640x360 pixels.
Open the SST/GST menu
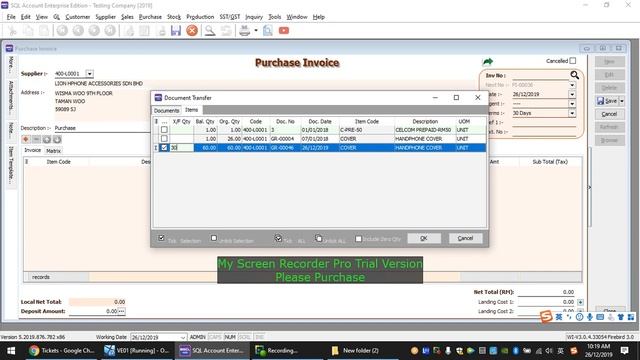(x=230, y=17)
